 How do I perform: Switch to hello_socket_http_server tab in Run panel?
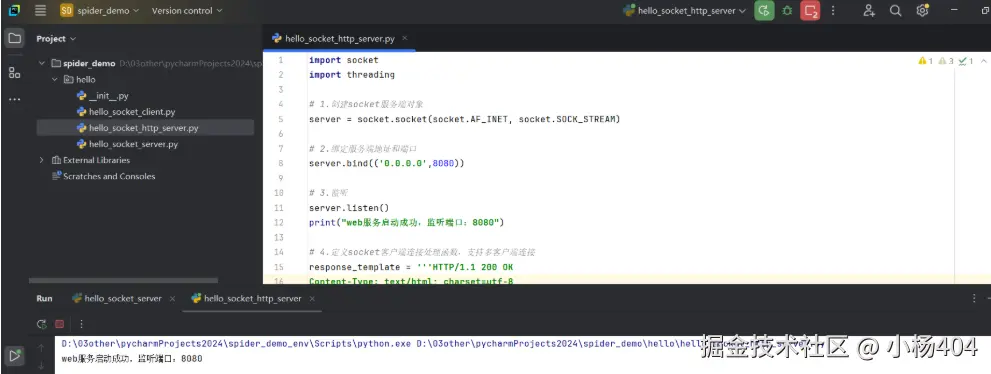click(x=246, y=298)
